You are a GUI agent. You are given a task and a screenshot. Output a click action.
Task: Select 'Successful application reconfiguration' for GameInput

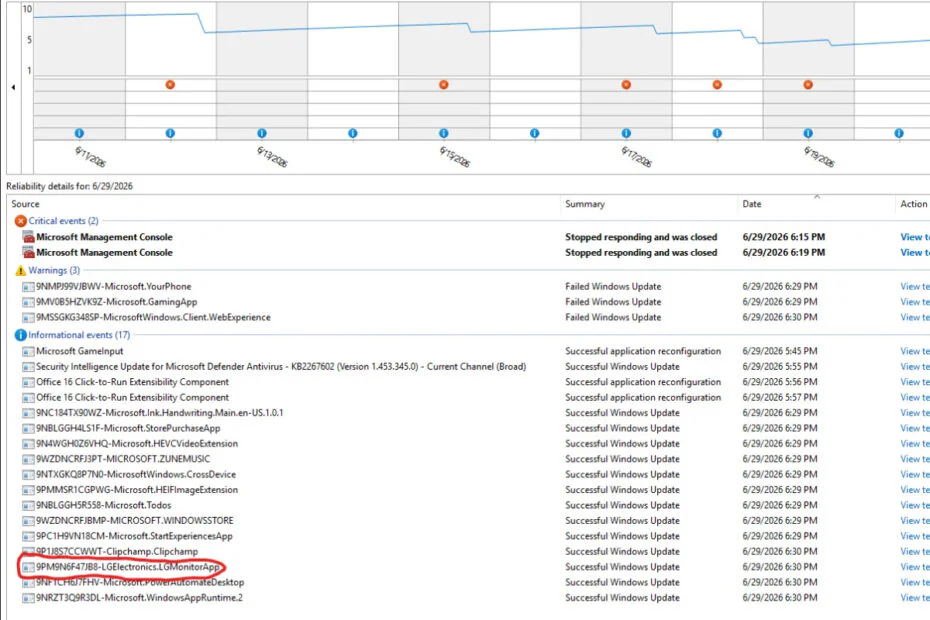(643, 351)
